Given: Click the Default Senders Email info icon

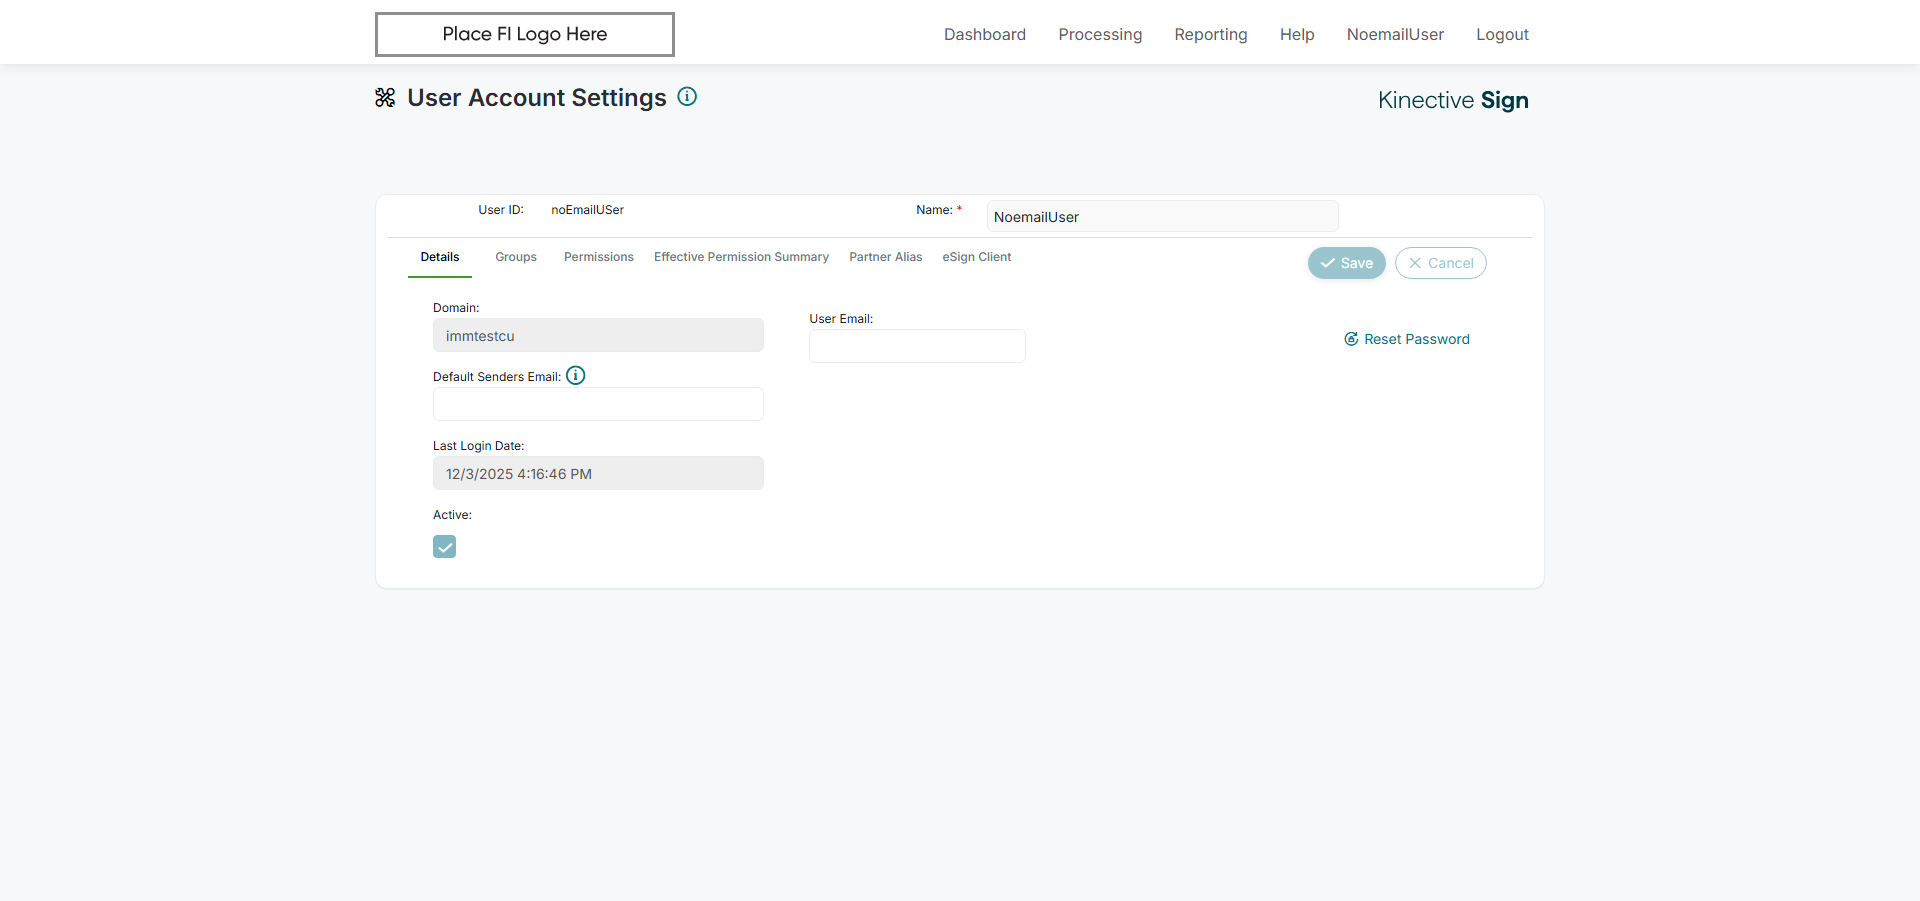Looking at the screenshot, I should [576, 375].
